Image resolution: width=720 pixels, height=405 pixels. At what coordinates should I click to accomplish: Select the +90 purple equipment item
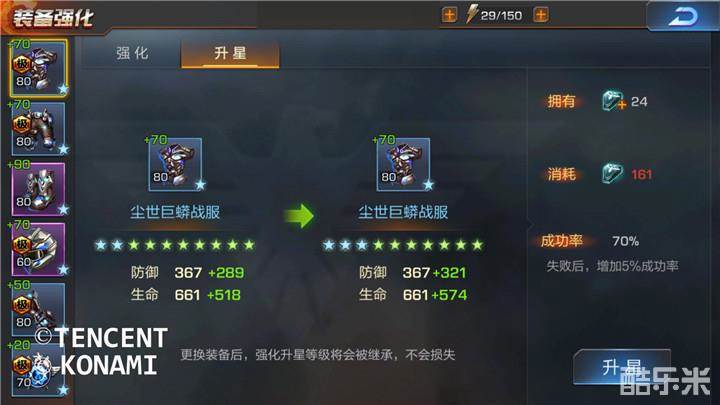(39, 189)
